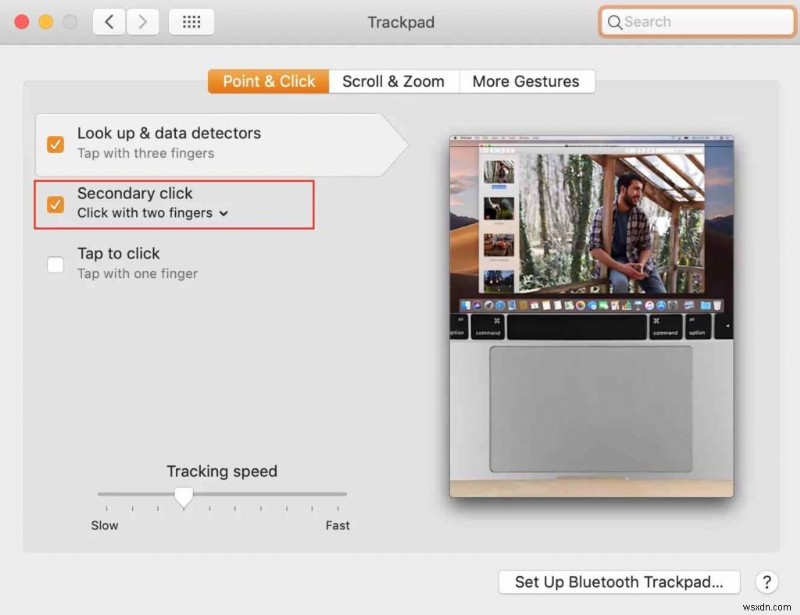
Task: Disable Look up & data detectors
Action: (x=55, y=144)
